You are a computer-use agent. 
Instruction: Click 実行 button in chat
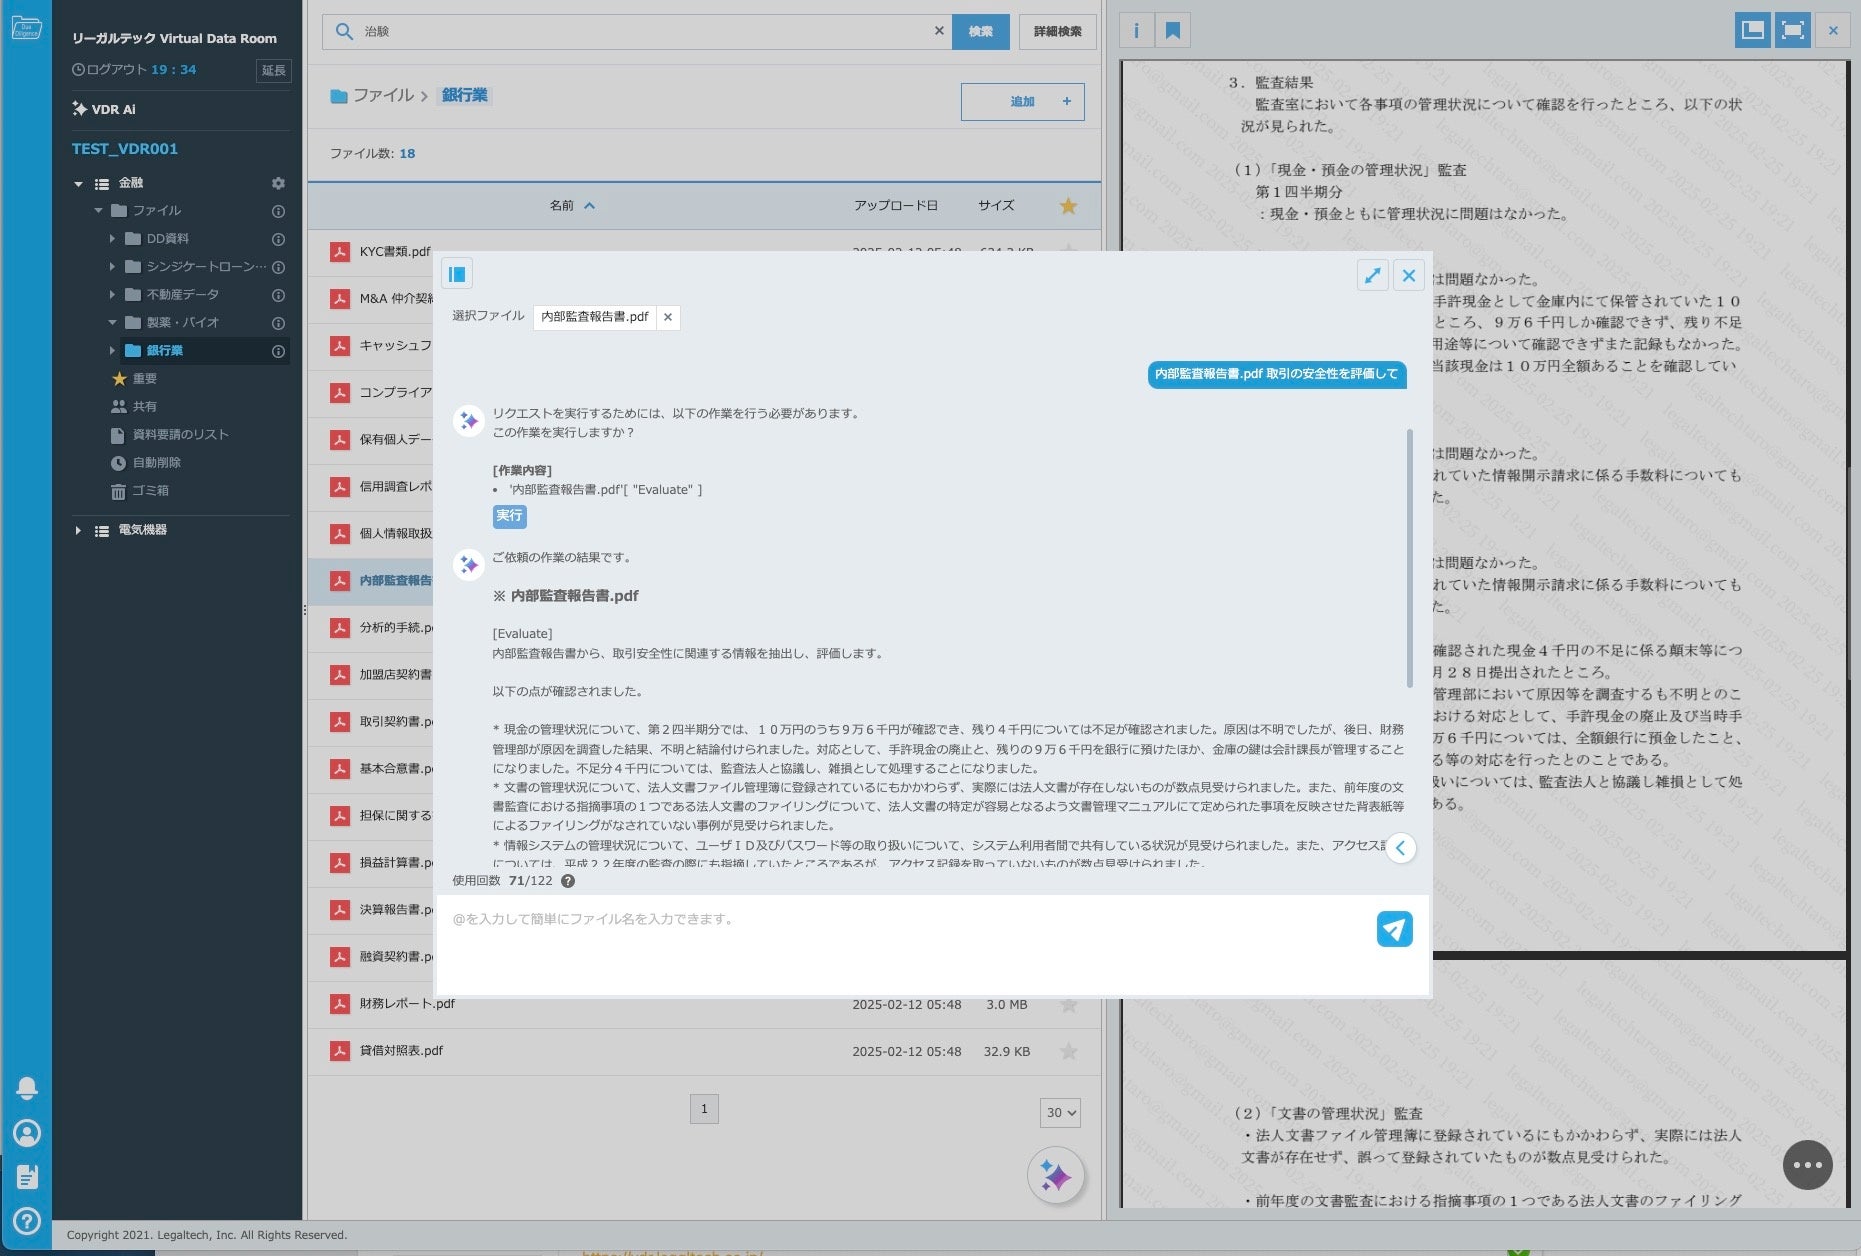(x=509, y=516)
